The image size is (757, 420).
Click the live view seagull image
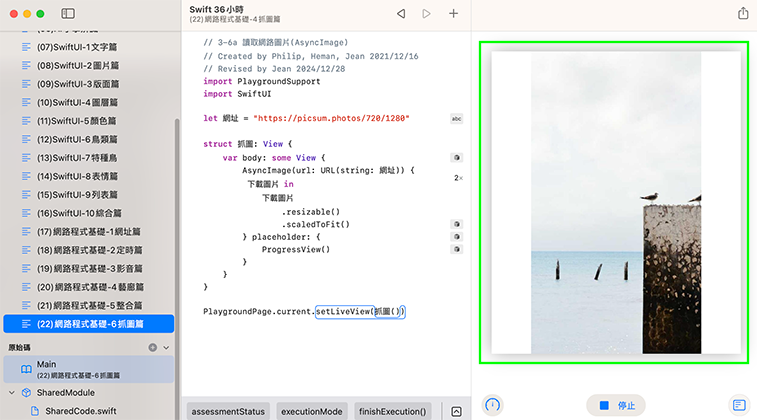(x=614, y=200)
